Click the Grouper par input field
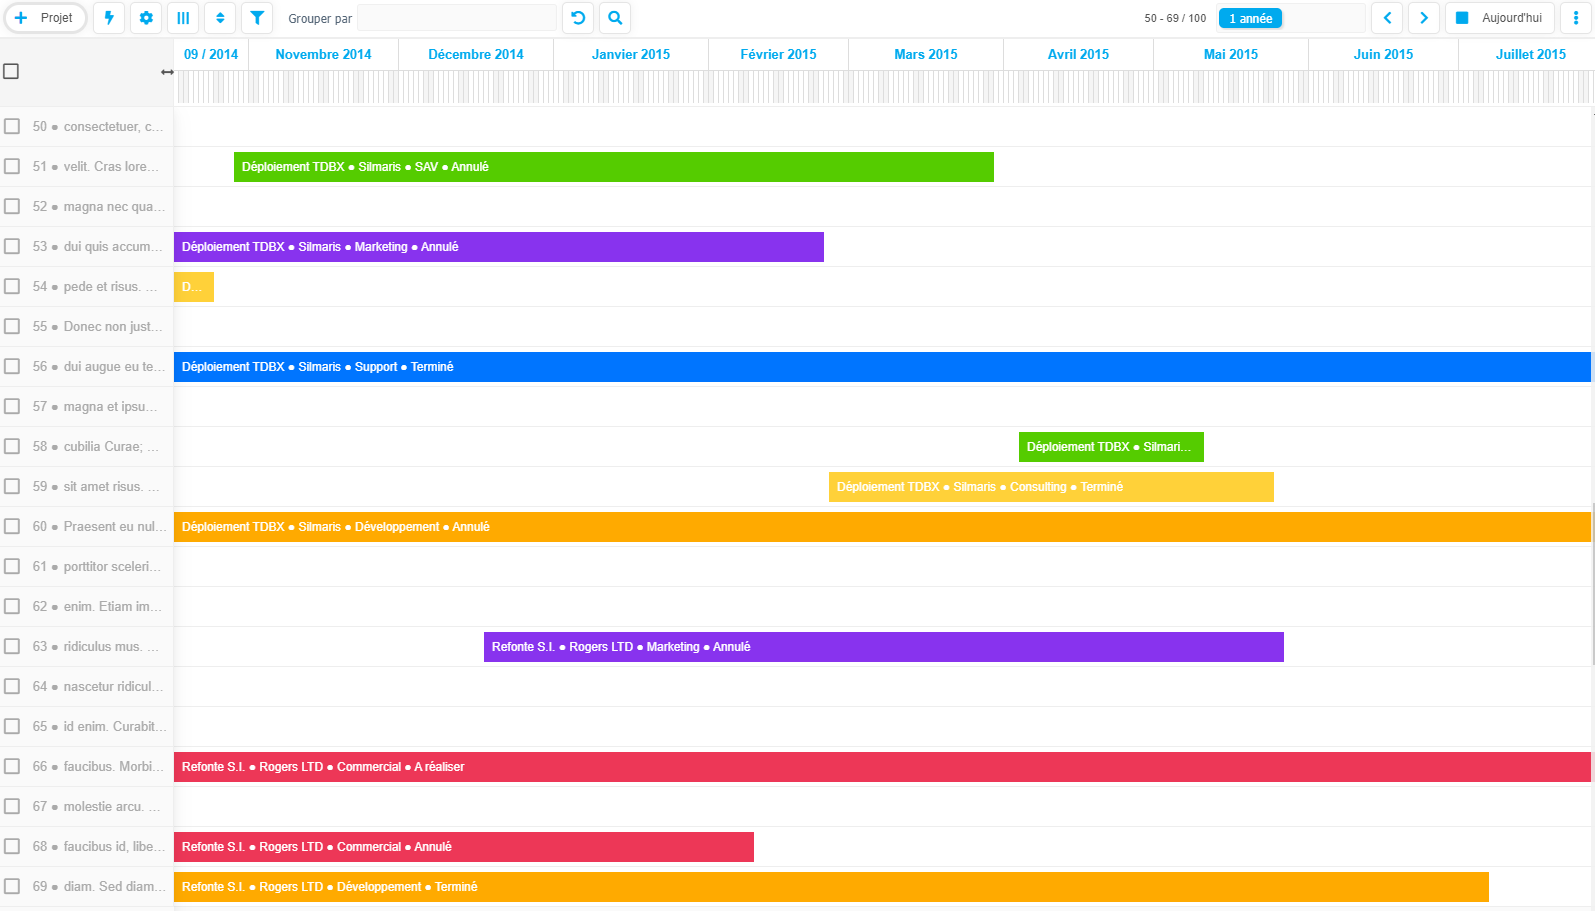Screen dimensions: 1595x911 (x=457, y=18)
